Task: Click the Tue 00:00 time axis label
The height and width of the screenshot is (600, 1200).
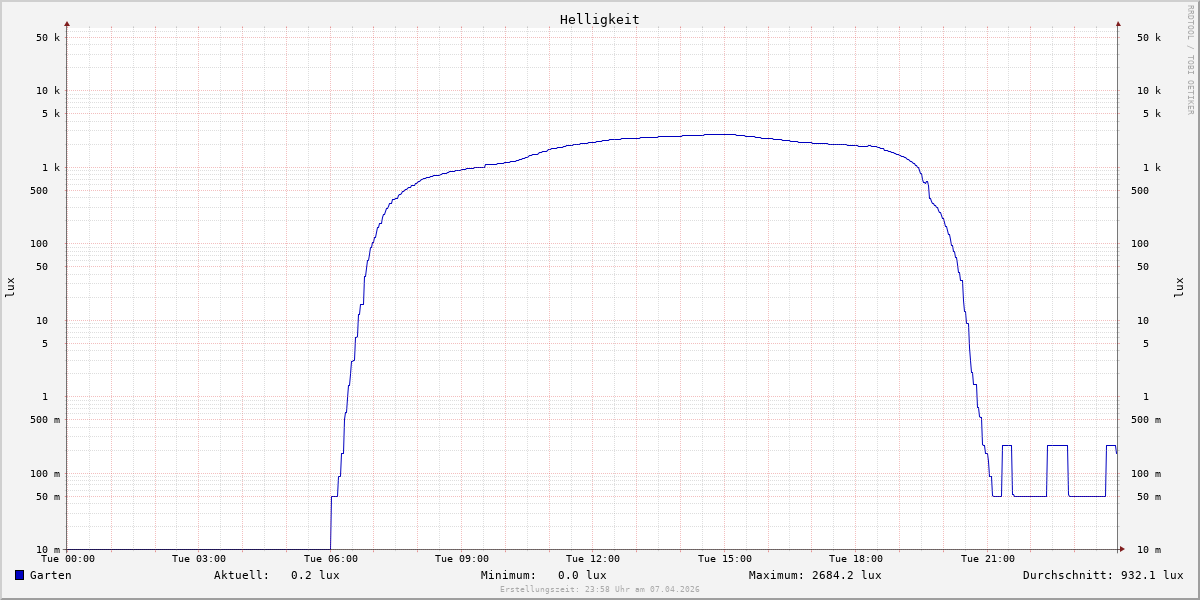Action: pyautogui.click(x=68, y=559)
